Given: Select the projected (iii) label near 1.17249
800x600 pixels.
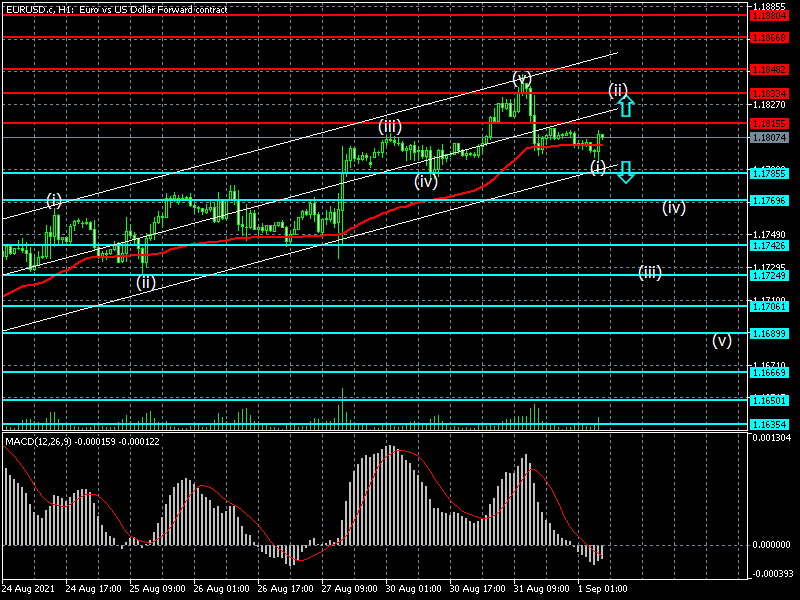Looking at the screenshot, I should [x=650, y=272].
